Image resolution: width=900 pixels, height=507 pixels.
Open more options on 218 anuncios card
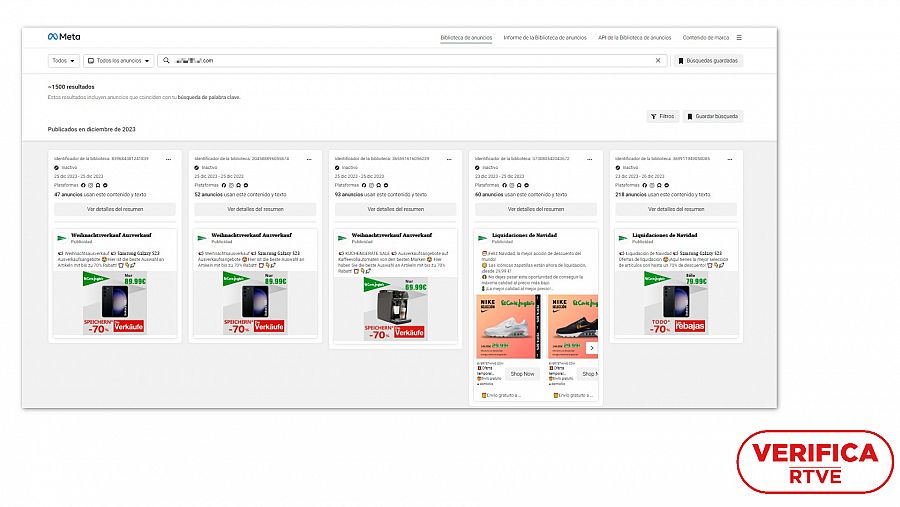(x=730, y=159)
